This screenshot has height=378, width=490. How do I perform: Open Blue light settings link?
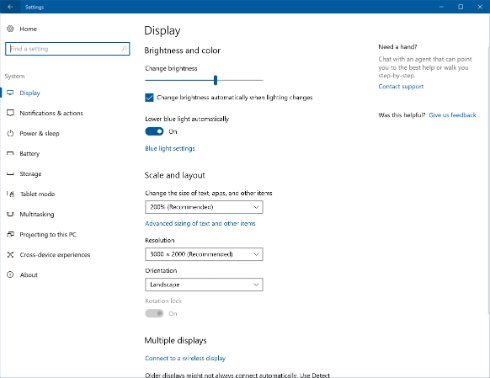170,149
